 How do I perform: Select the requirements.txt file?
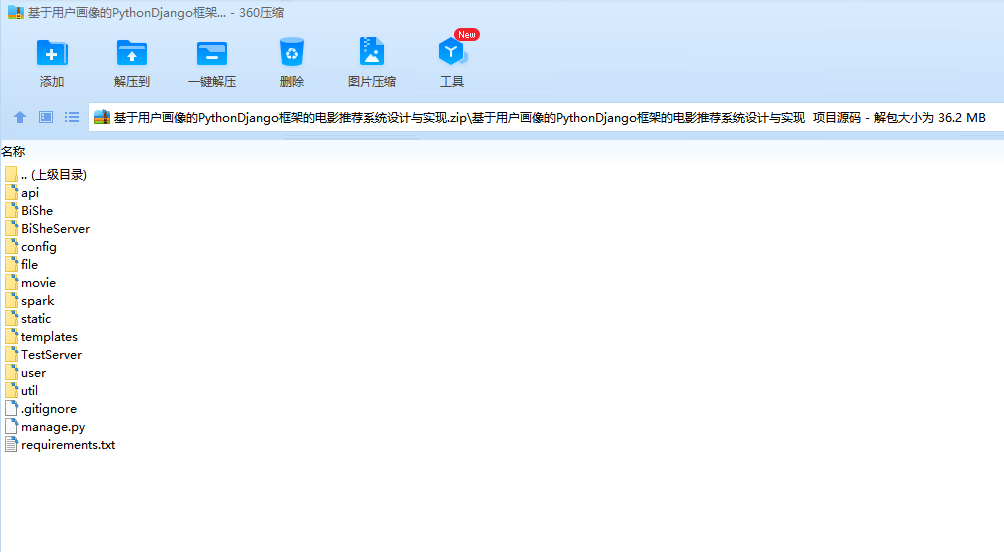click(60, 444)
